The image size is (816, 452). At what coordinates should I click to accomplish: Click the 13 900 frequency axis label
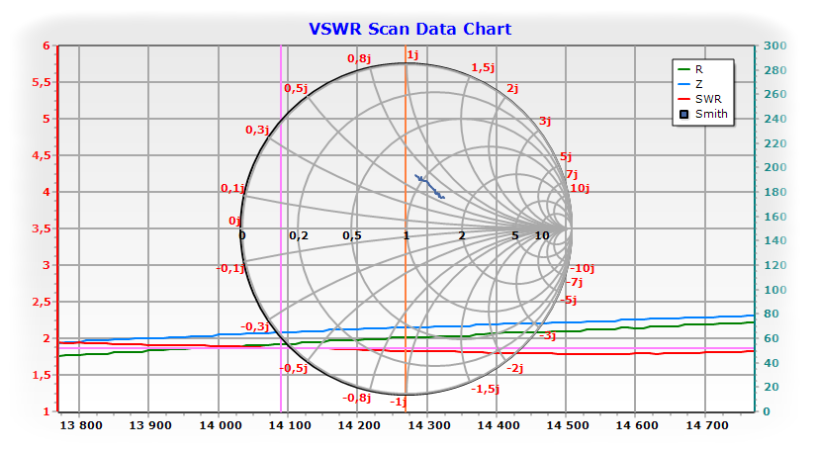click(x=150, y=425)
